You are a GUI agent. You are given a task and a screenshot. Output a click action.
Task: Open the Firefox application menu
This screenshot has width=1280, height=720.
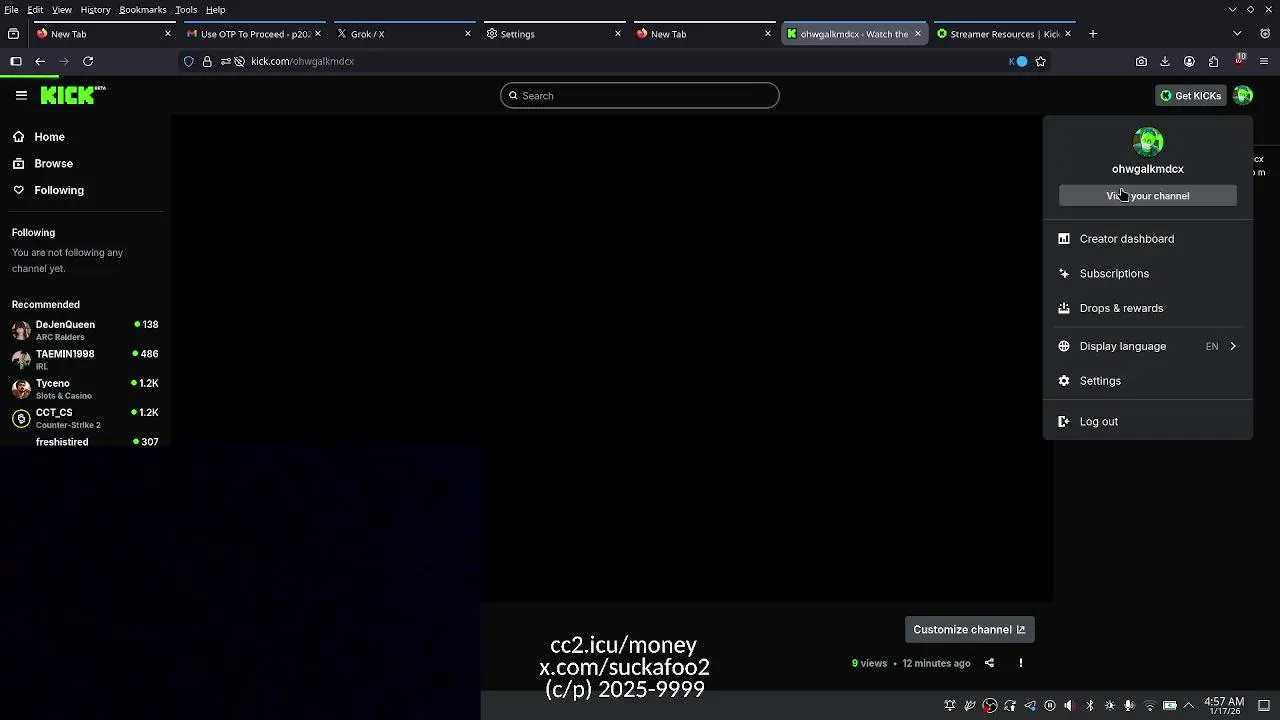(1264, 61)
